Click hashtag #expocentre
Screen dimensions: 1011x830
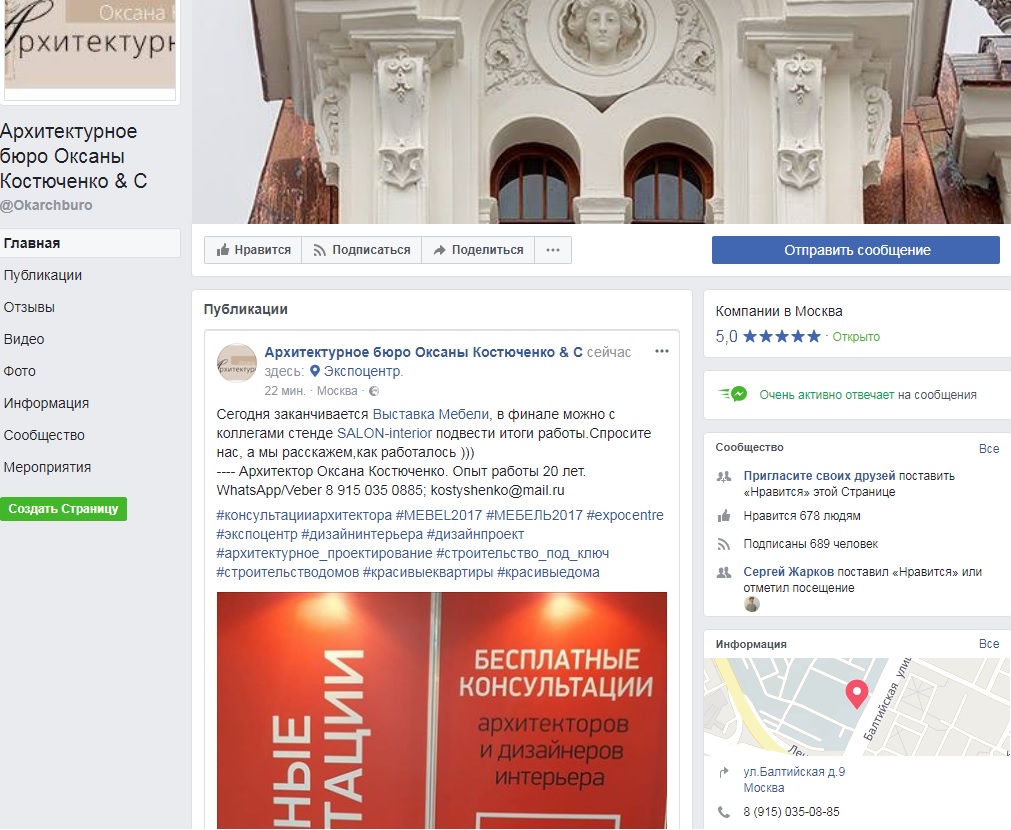point(625,515)
